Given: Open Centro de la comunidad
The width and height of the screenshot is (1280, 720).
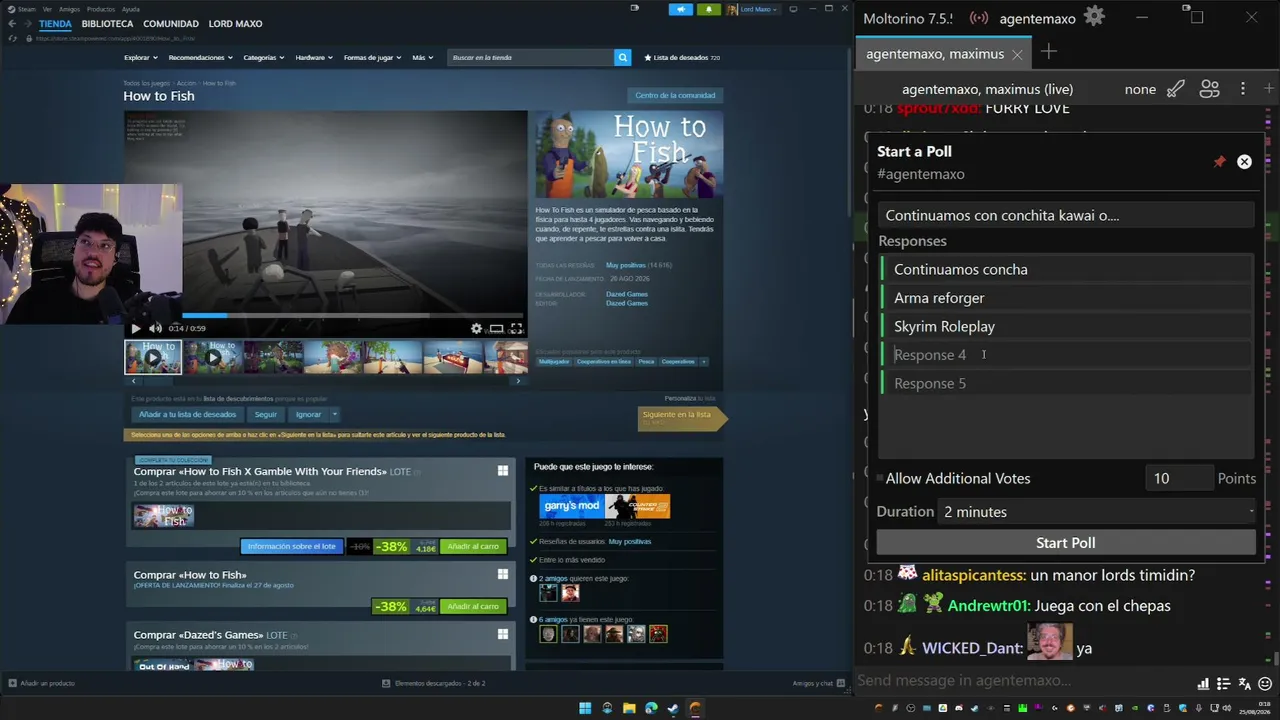Looking at the screenshot, I should click(675, 95).
